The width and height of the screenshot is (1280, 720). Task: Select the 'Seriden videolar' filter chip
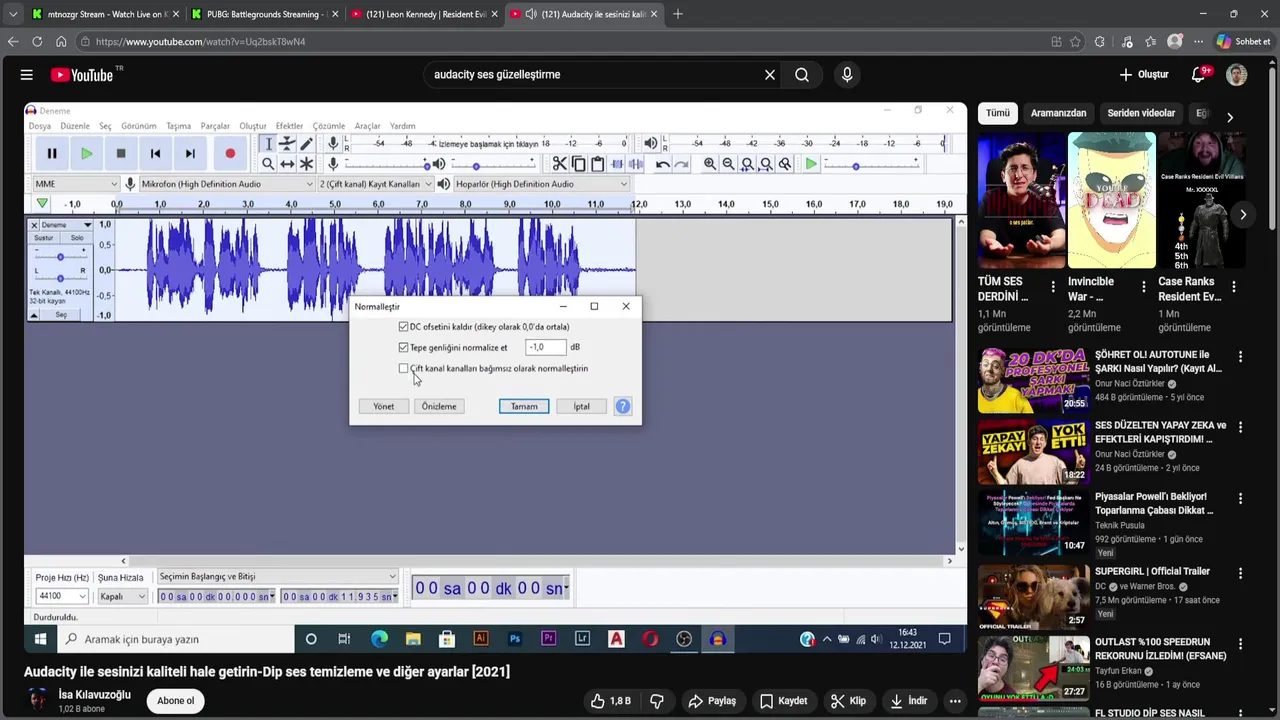click(1141, 113)
